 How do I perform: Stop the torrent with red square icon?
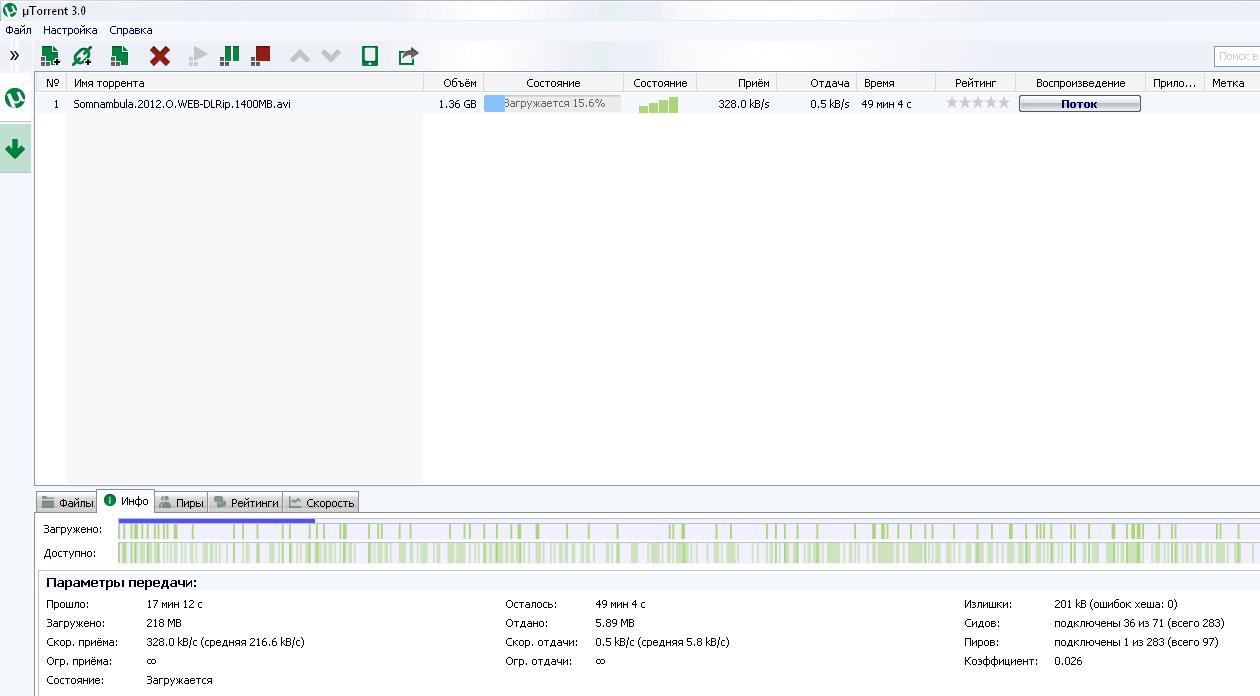point(261,56)
